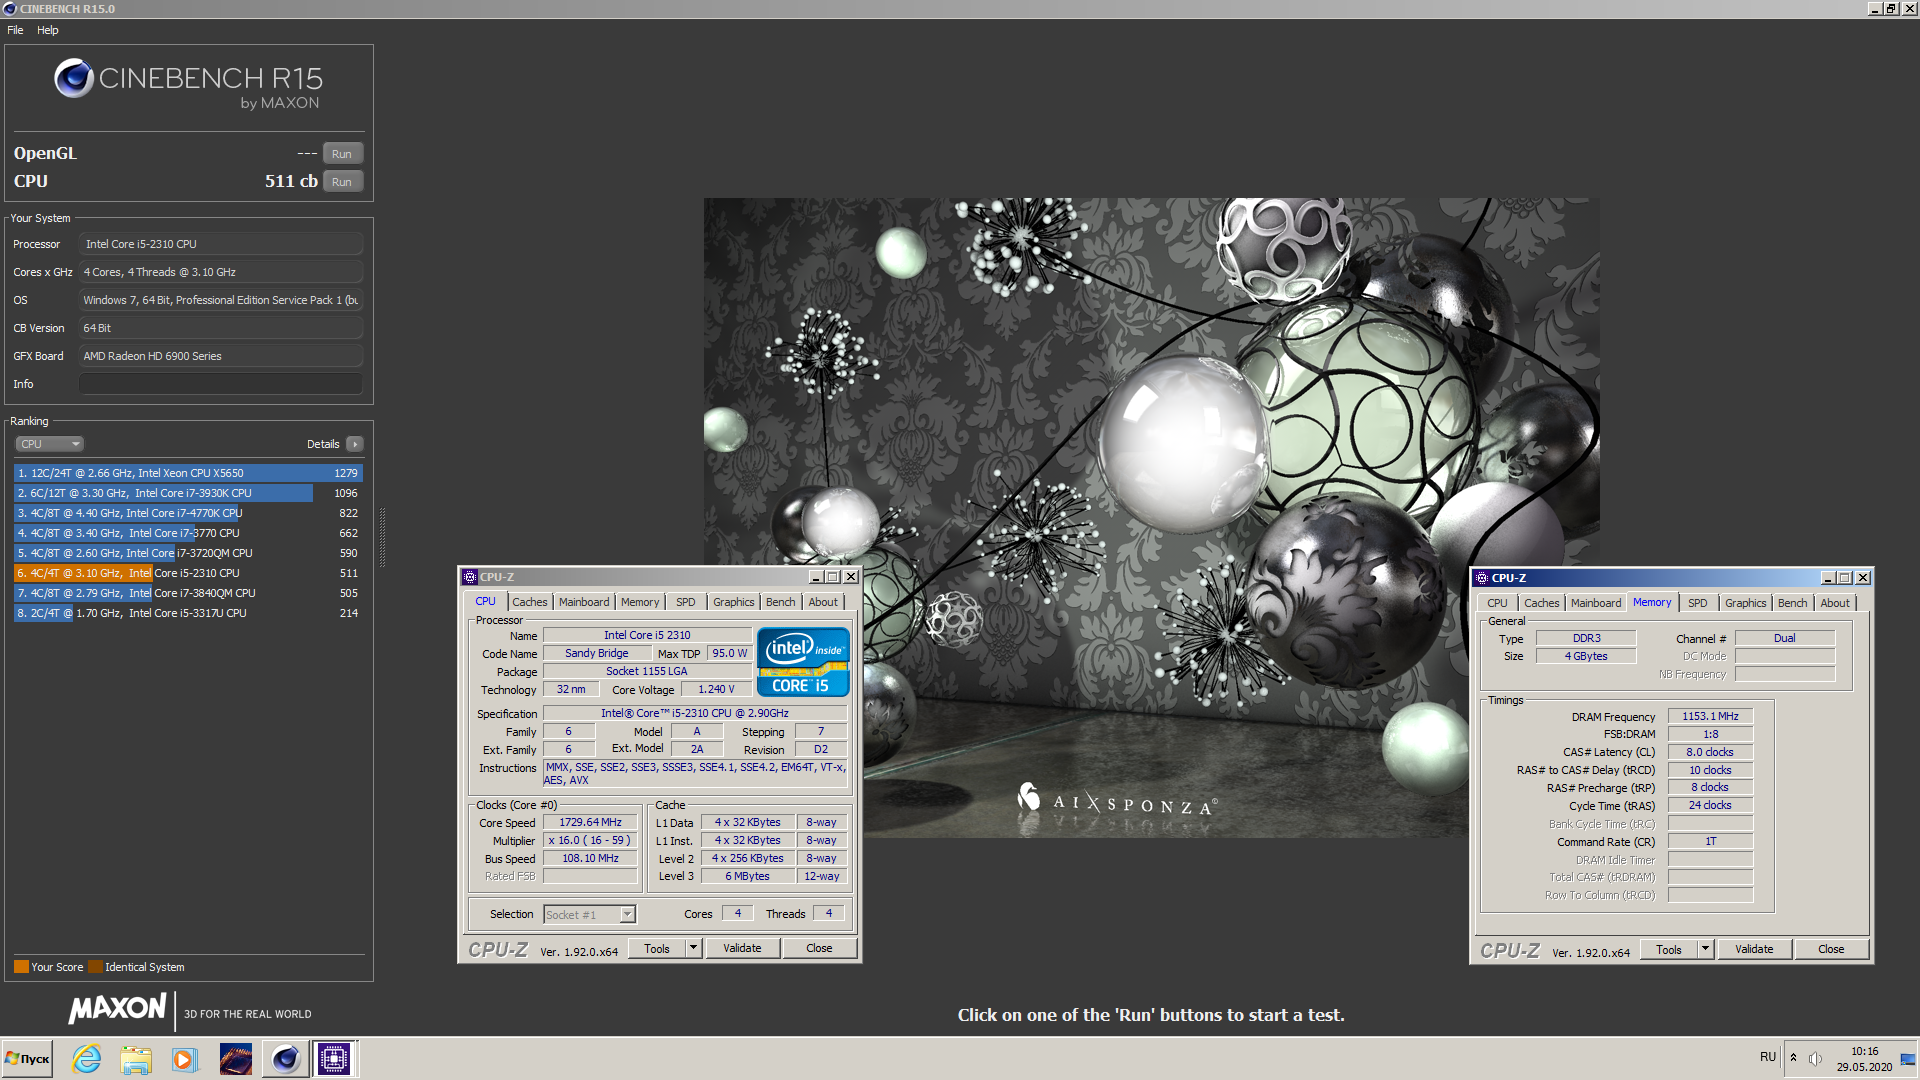Select ranking entry Core i7-3770 CPU
The height and width of the screenshot is (1080, 1920).
(188, 533)
